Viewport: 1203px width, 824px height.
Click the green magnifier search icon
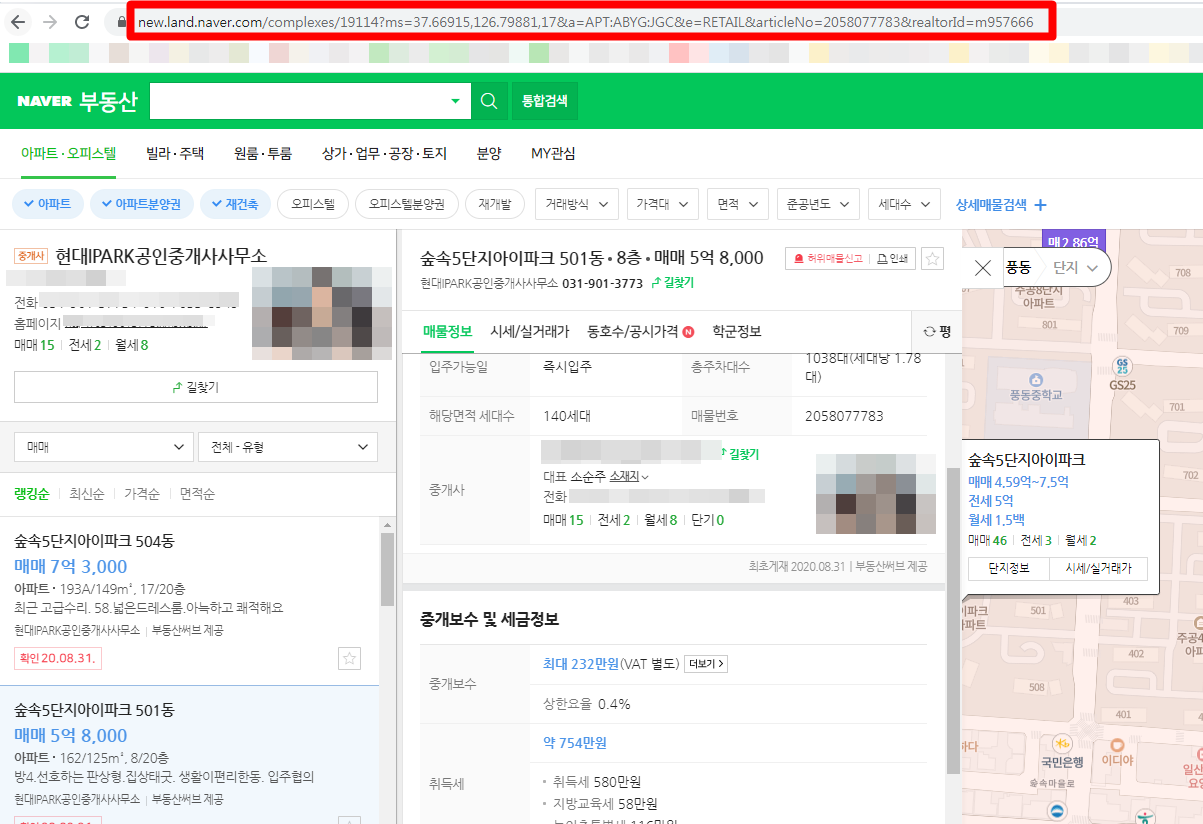pos(489,101)
